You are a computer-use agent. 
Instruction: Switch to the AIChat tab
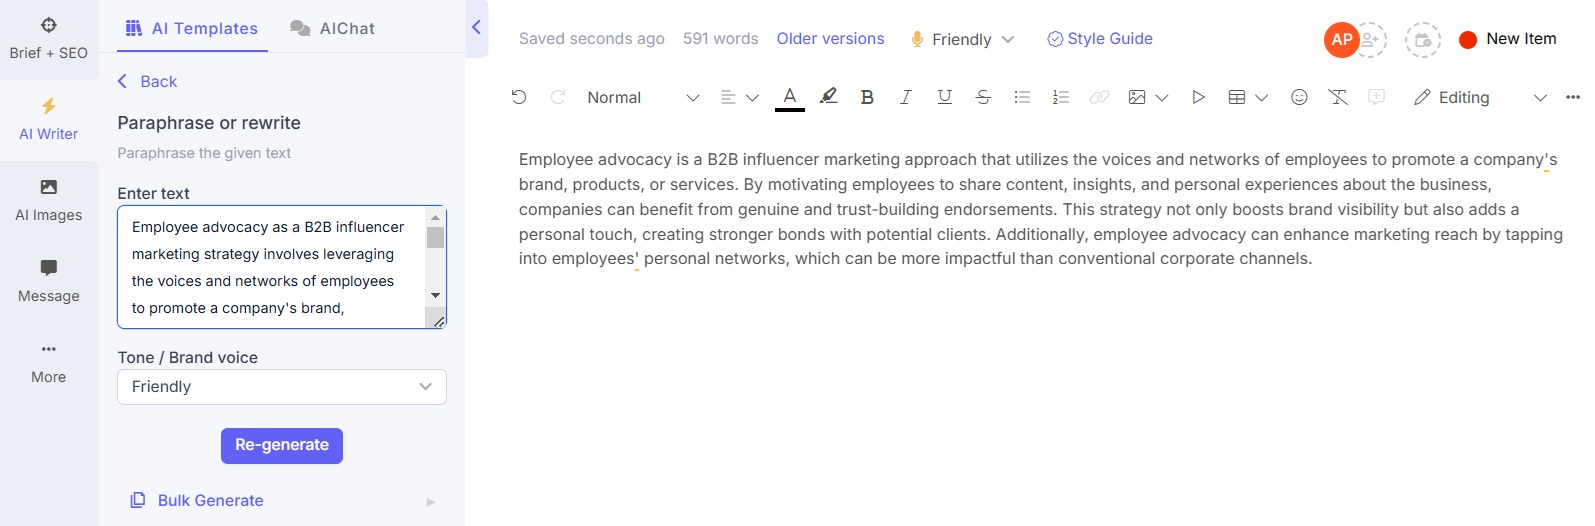333,28
